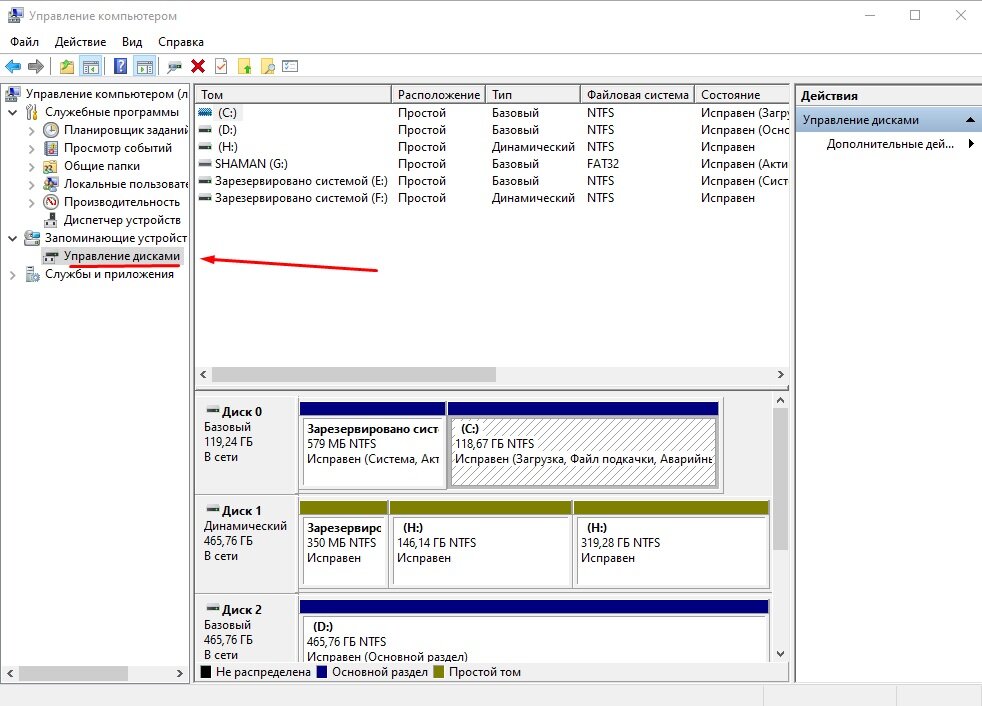Expand the Общие папки node
Image resolution: width=982 pixels, height=706 pixels.
[x=31, y=167]
